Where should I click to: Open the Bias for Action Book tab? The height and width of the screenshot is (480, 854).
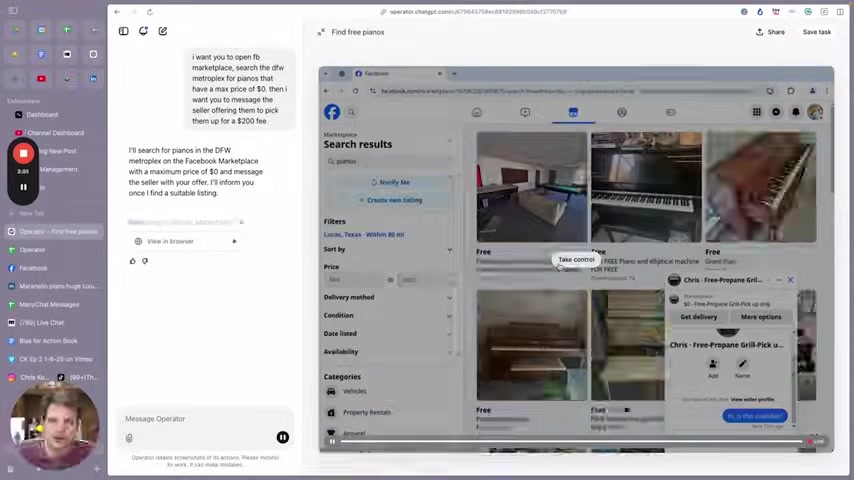point(48,341)
